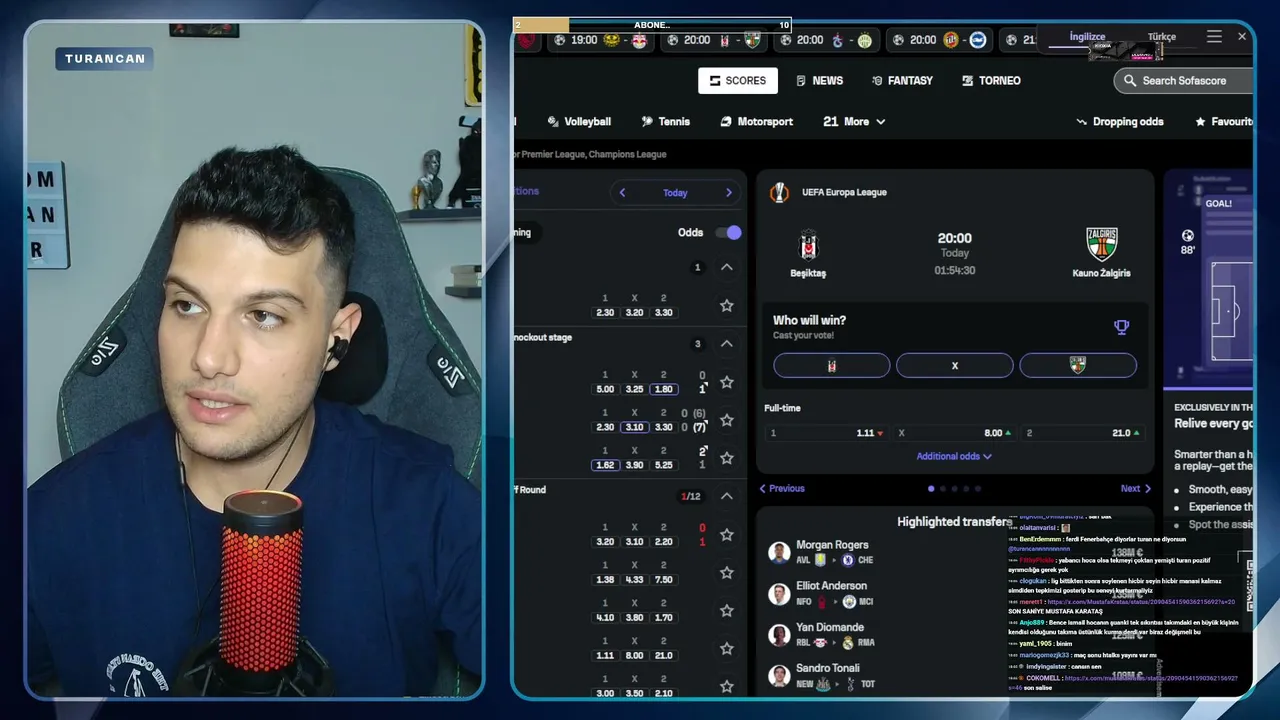The image size is (1280, 720).
Task: Select the fourth carousel dot
Action: coord(966,489)
